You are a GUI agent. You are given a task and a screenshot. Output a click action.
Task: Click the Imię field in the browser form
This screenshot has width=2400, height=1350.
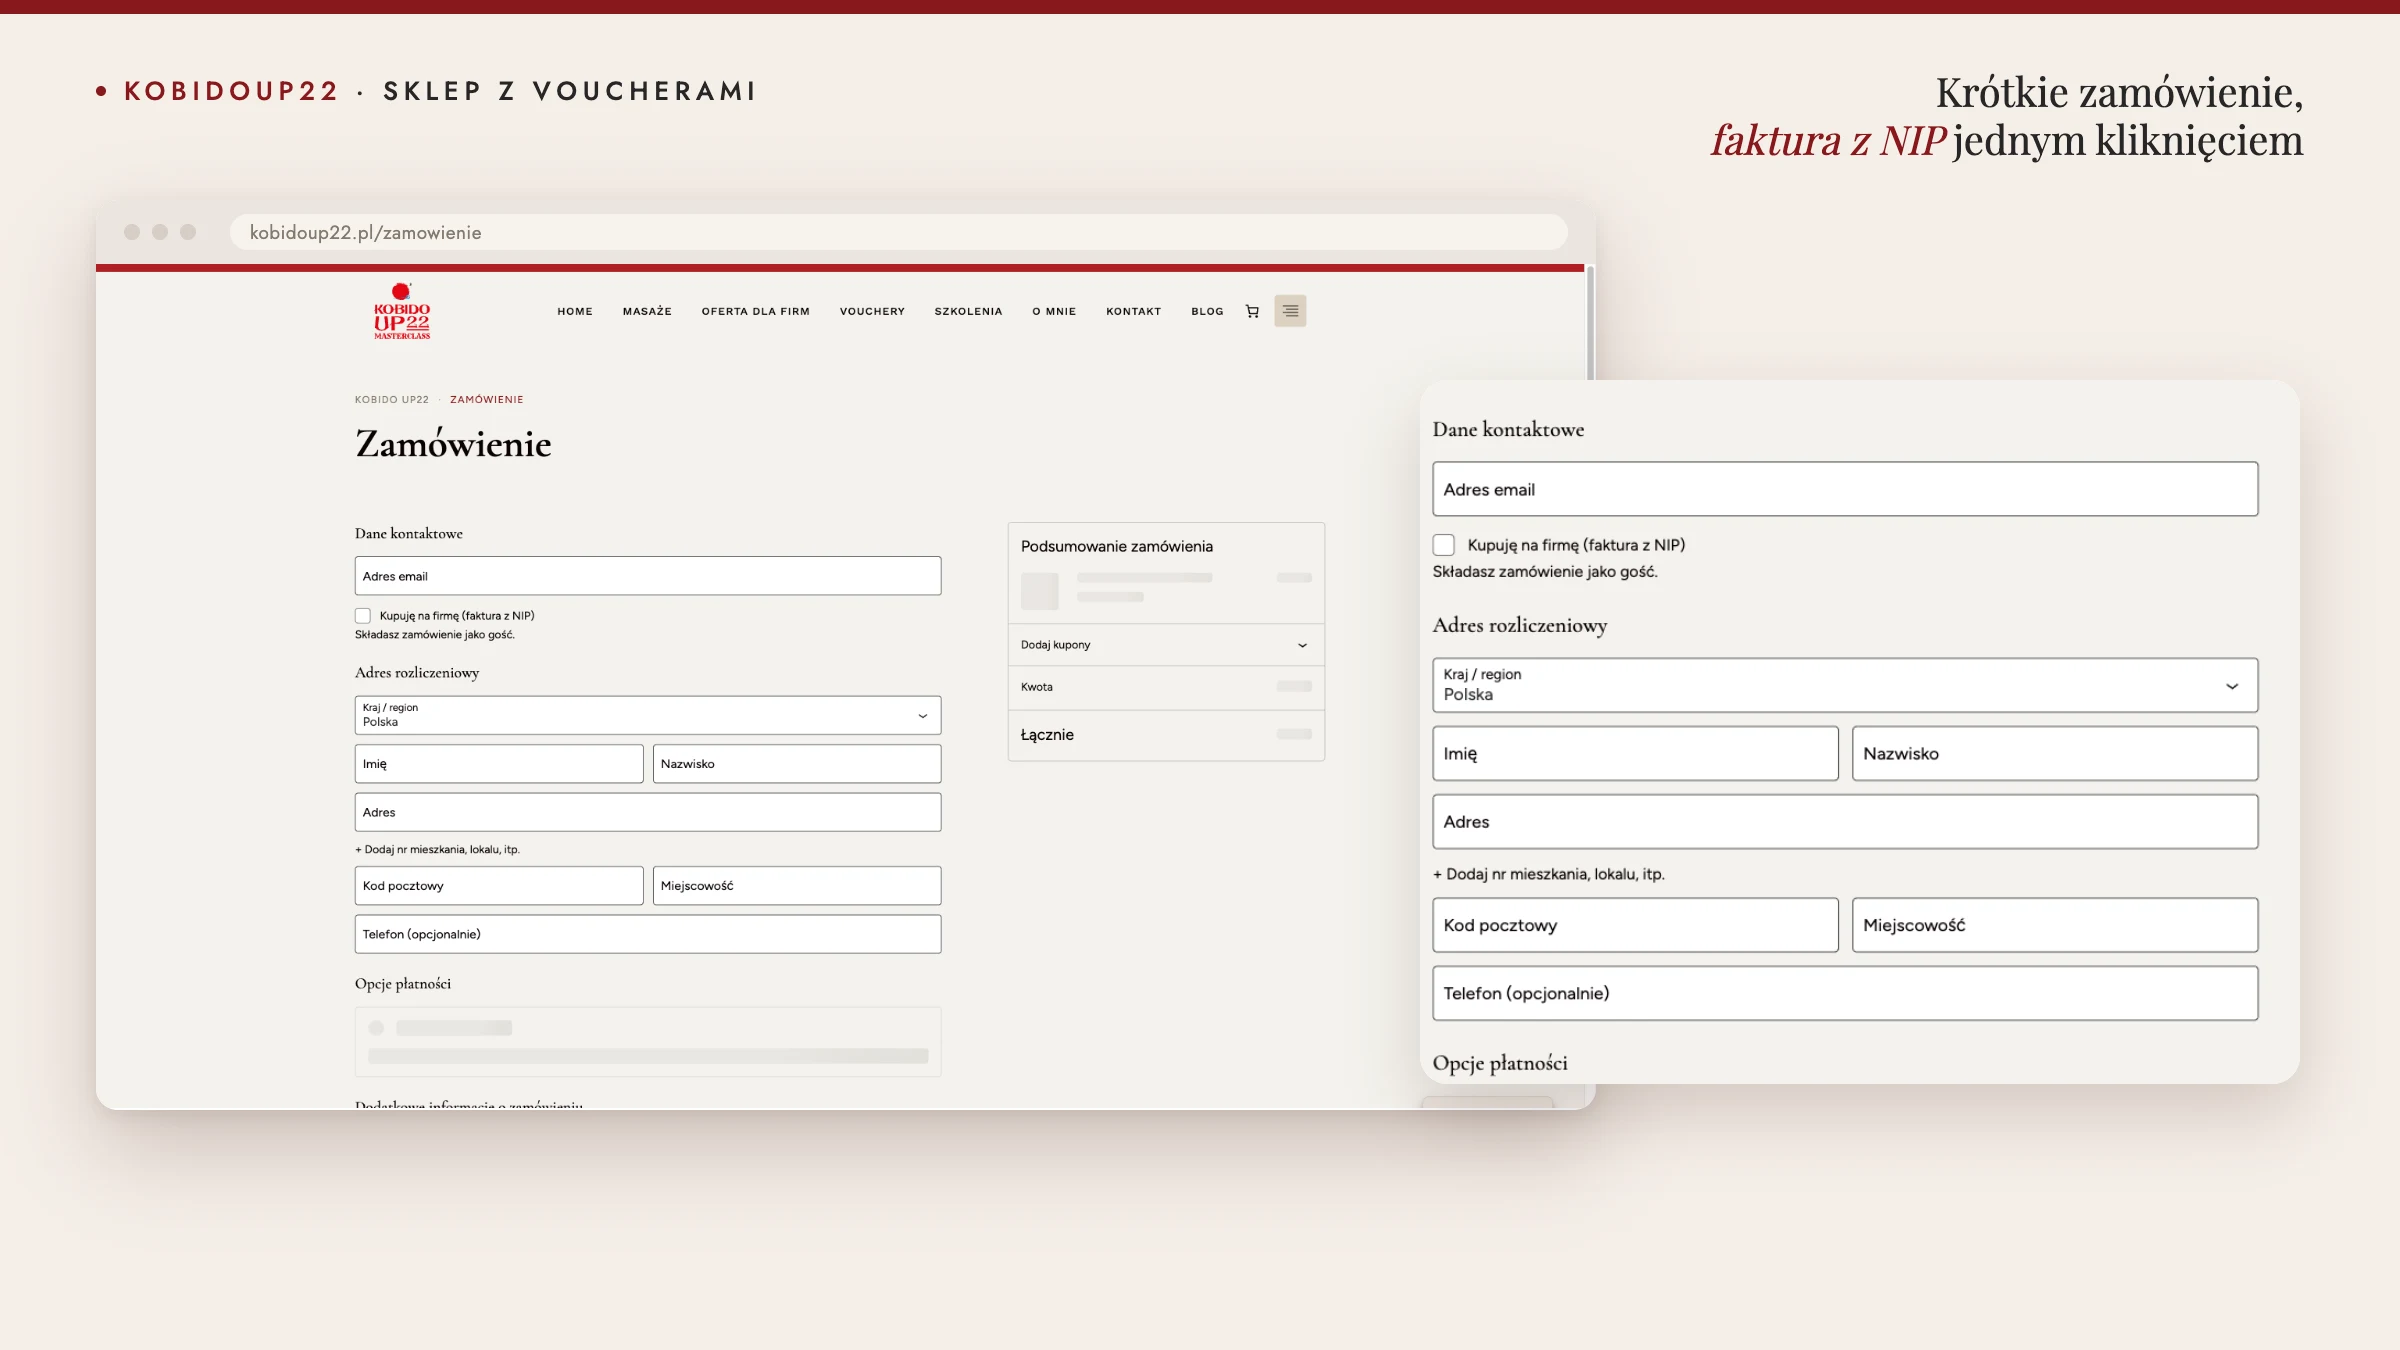coord(499,764)
